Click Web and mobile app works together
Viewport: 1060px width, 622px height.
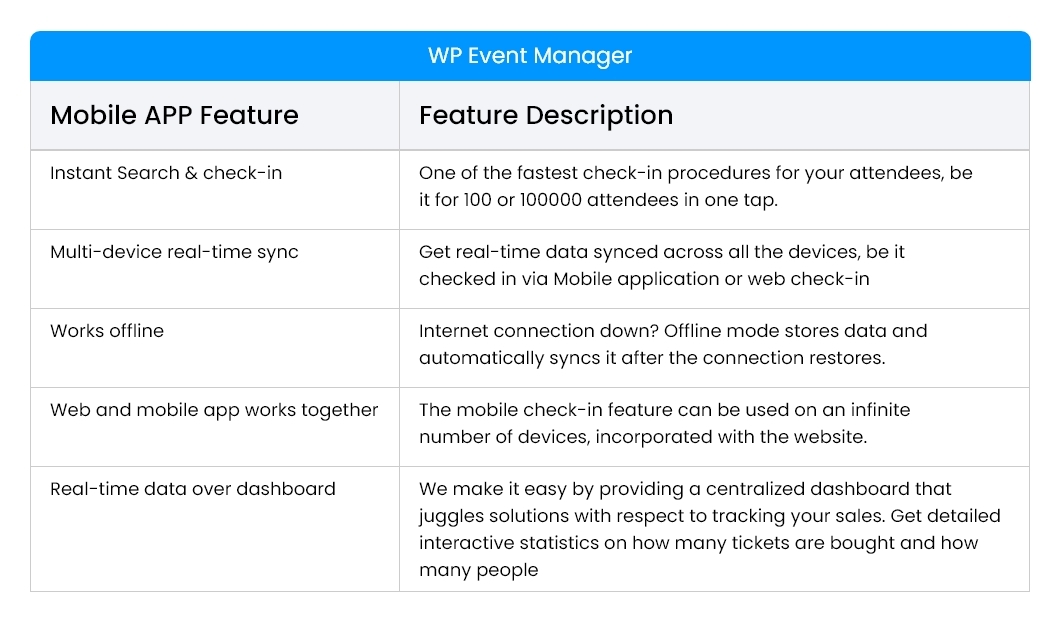214,410
